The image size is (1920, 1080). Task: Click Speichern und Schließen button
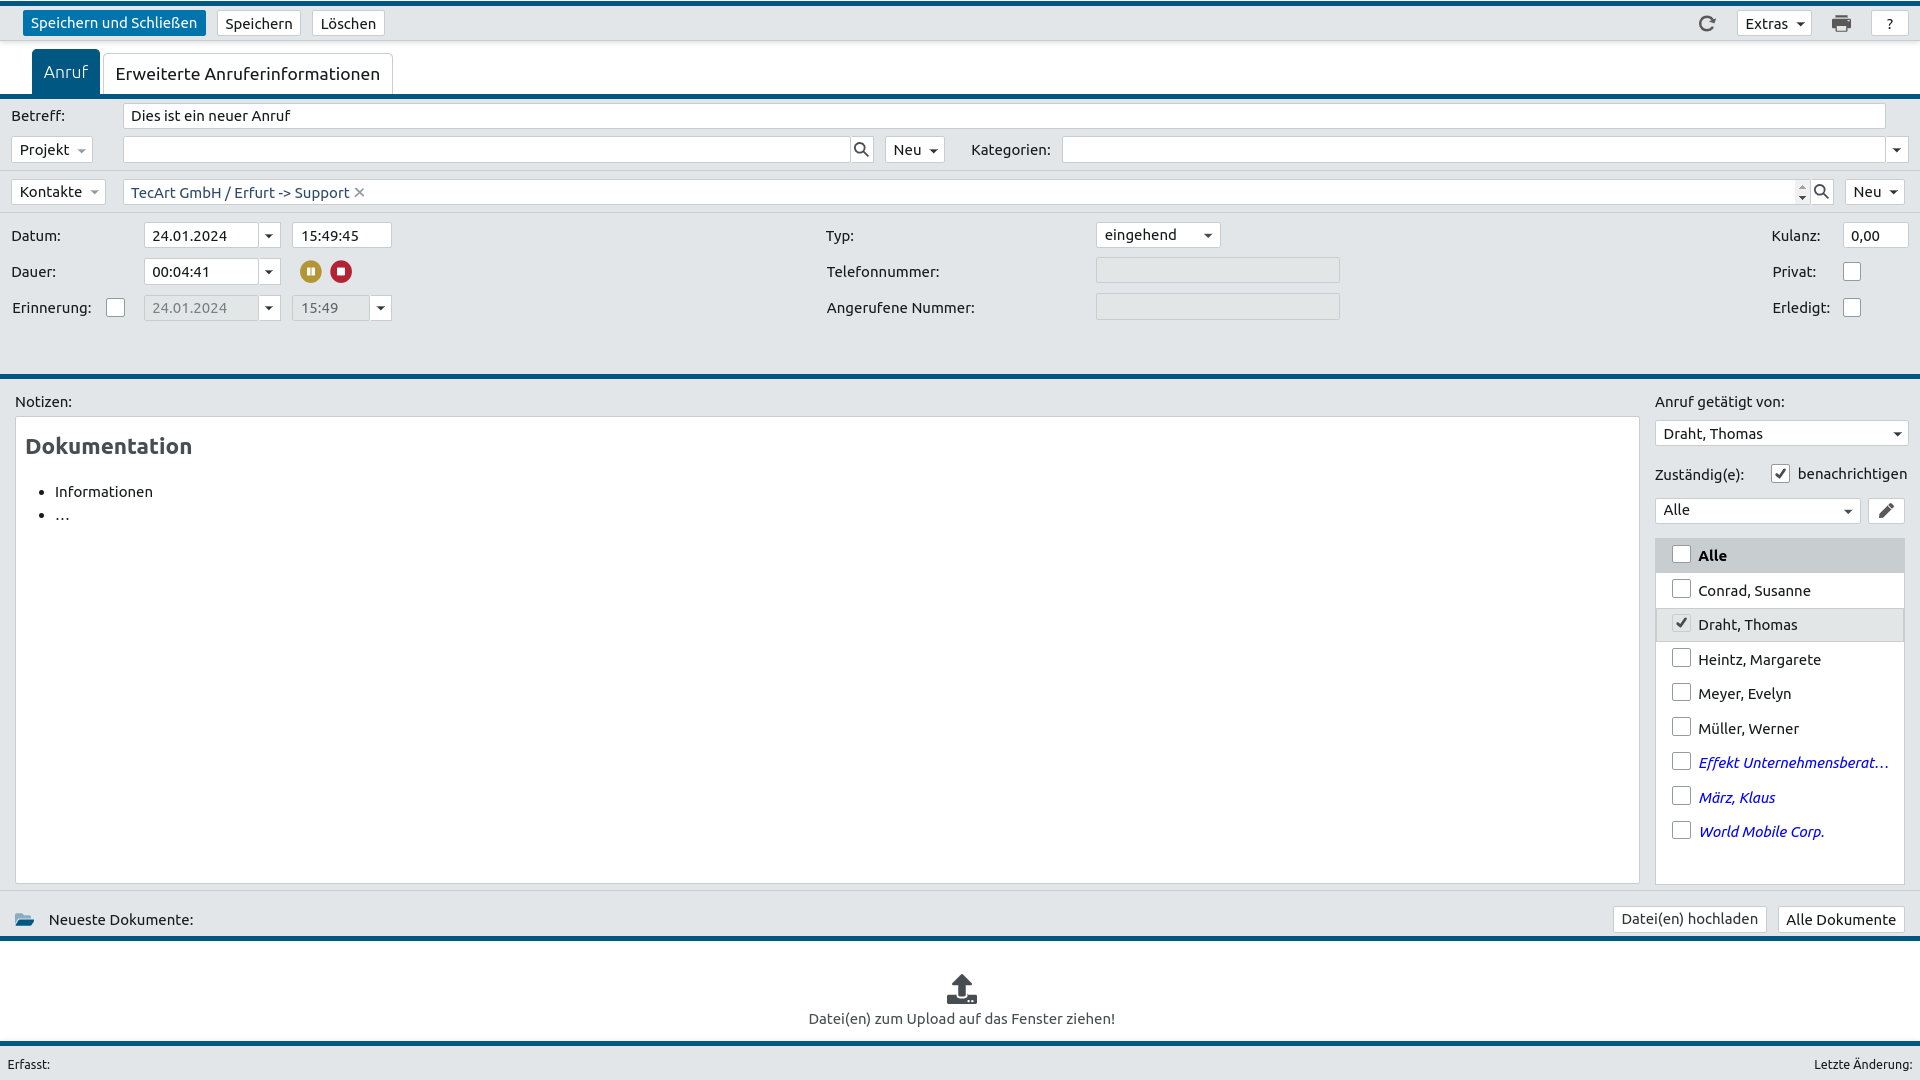point(114,23)
